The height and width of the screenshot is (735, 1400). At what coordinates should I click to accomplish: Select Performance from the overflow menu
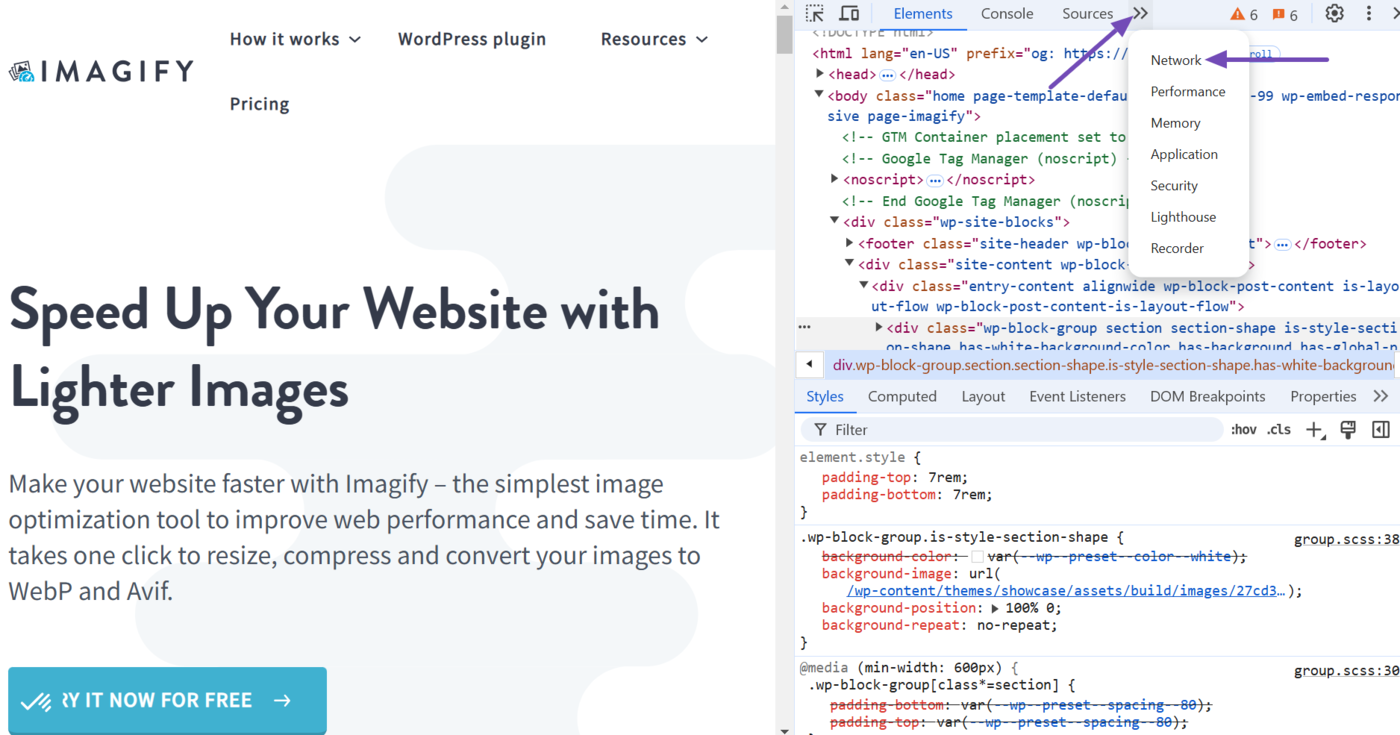1188,91
